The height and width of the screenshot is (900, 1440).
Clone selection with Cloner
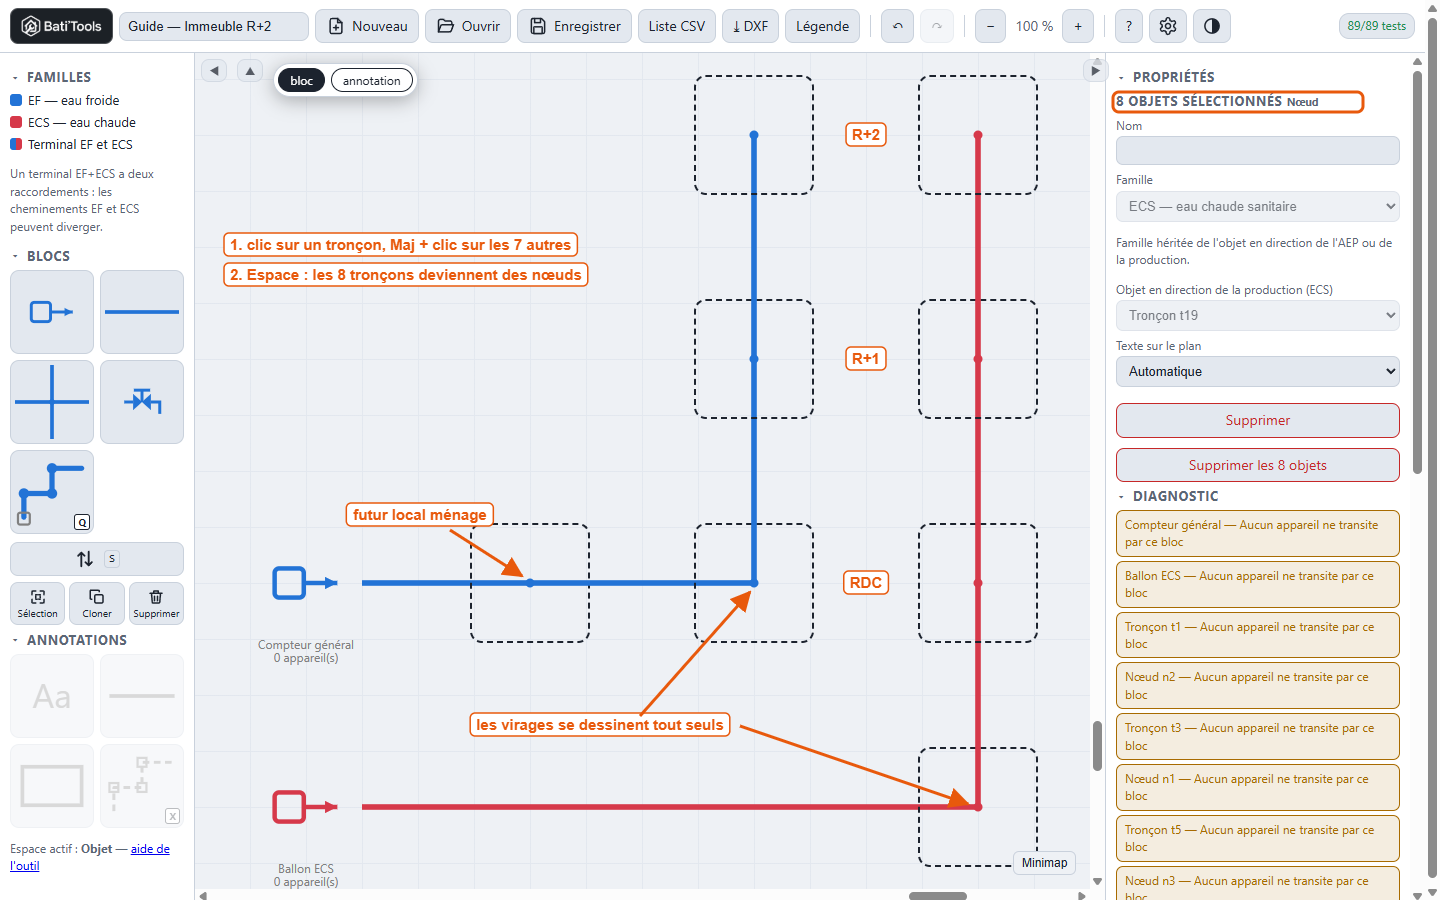(97, 603)
